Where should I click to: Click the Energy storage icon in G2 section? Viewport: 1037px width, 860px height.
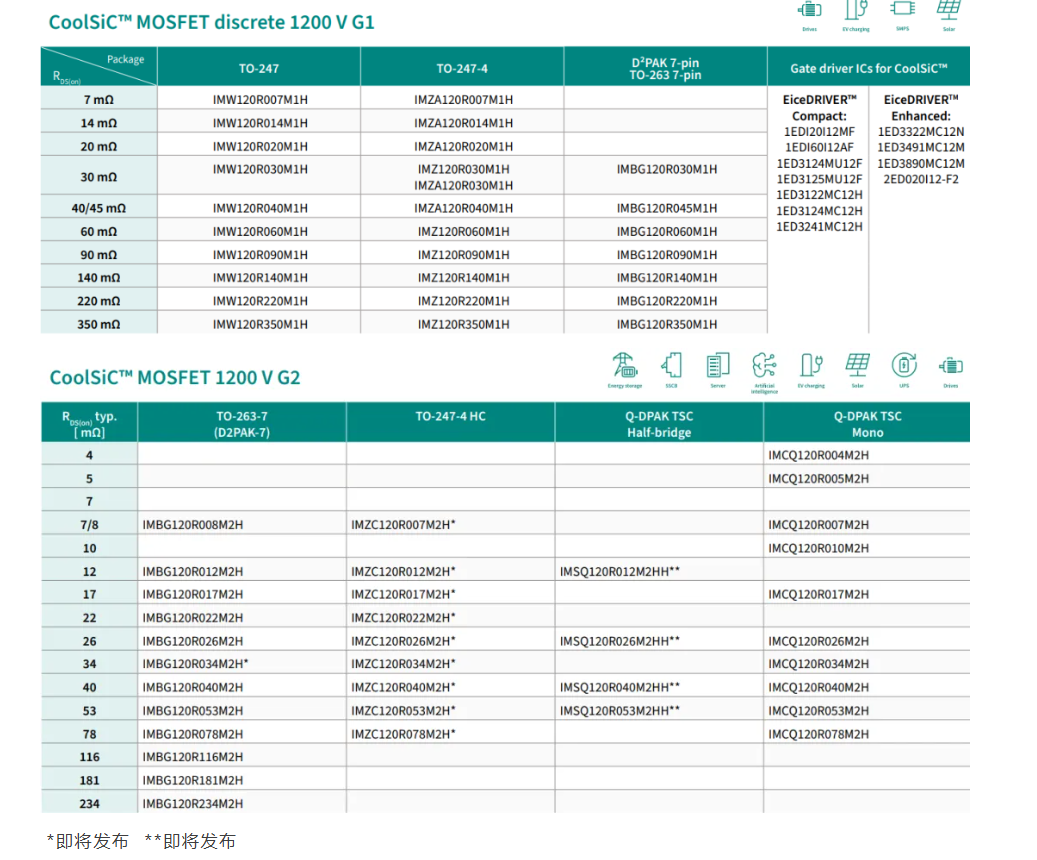[x=624, y=366]
